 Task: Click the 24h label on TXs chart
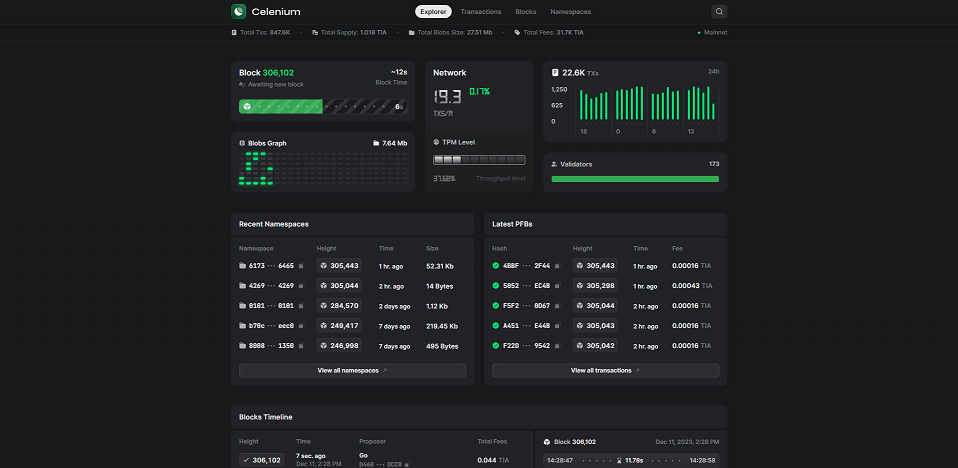point(714,71)
